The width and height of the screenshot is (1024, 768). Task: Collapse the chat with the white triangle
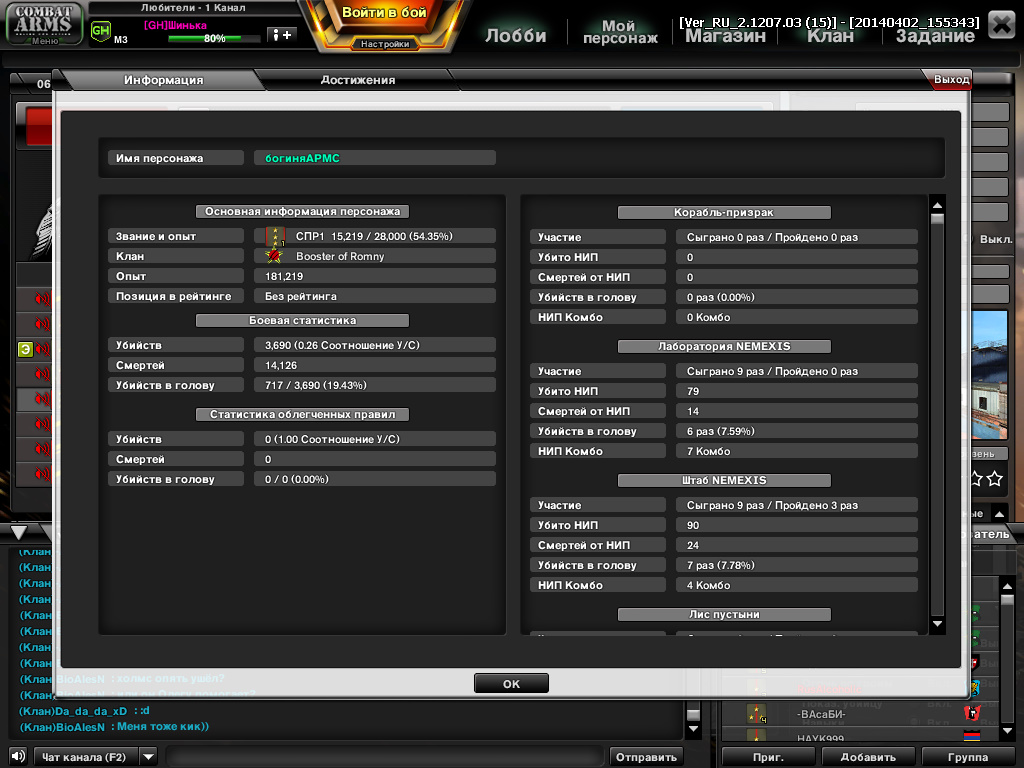click(x=19, y=532)
